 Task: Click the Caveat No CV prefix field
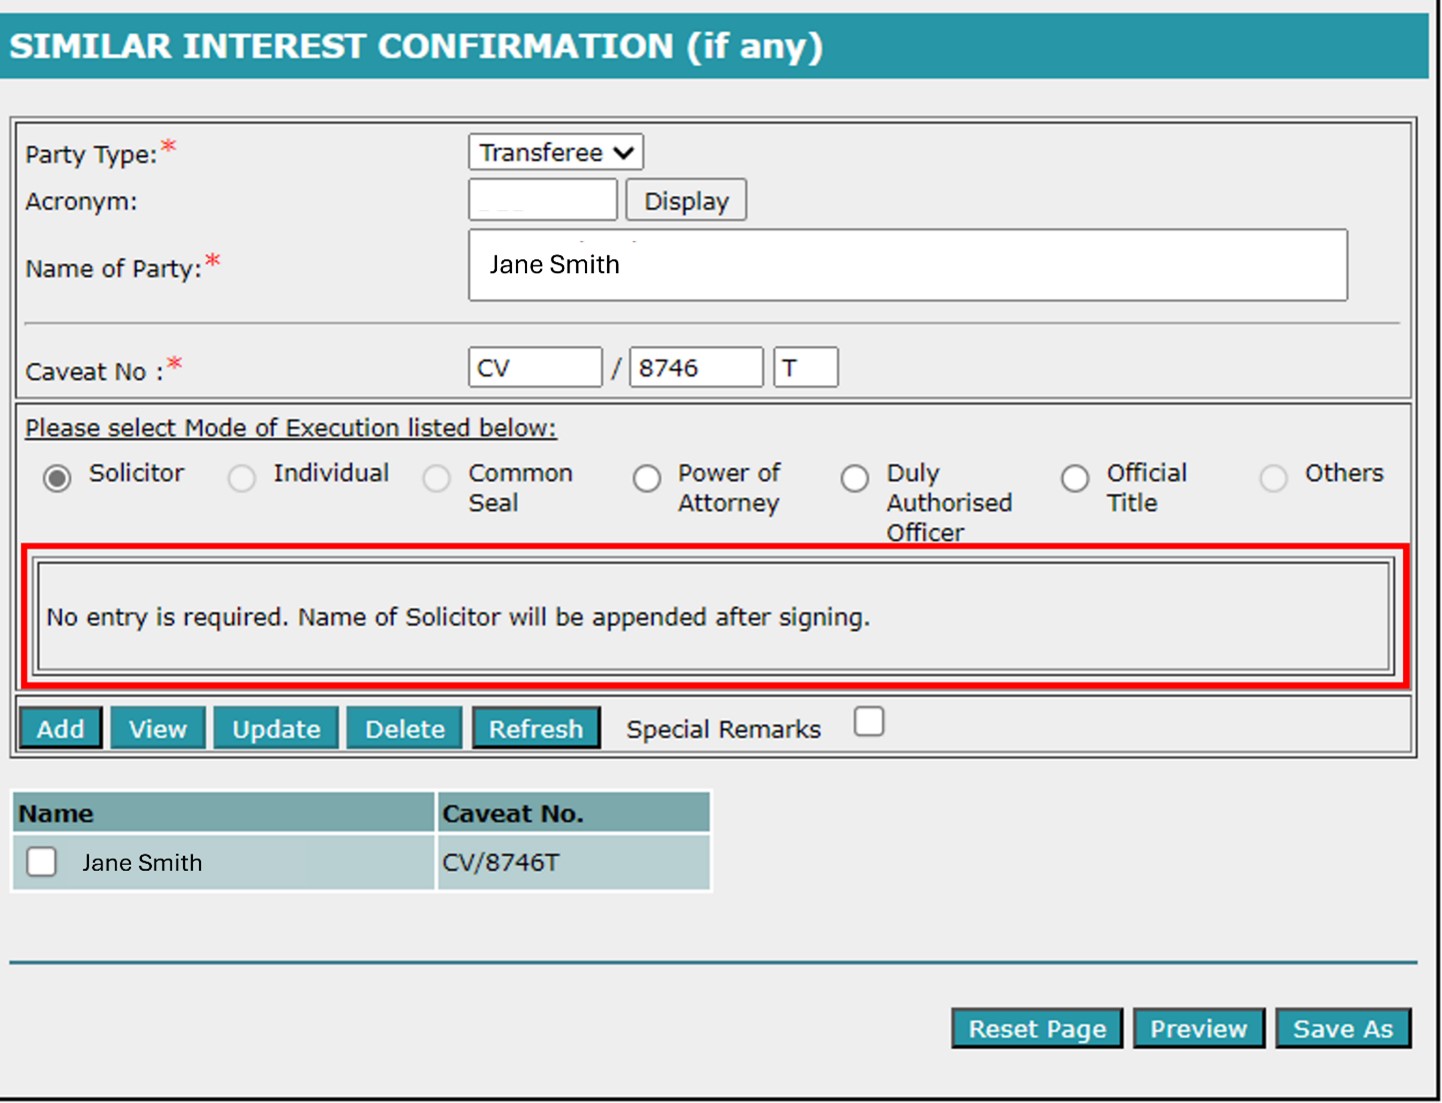tap(535, 368)
